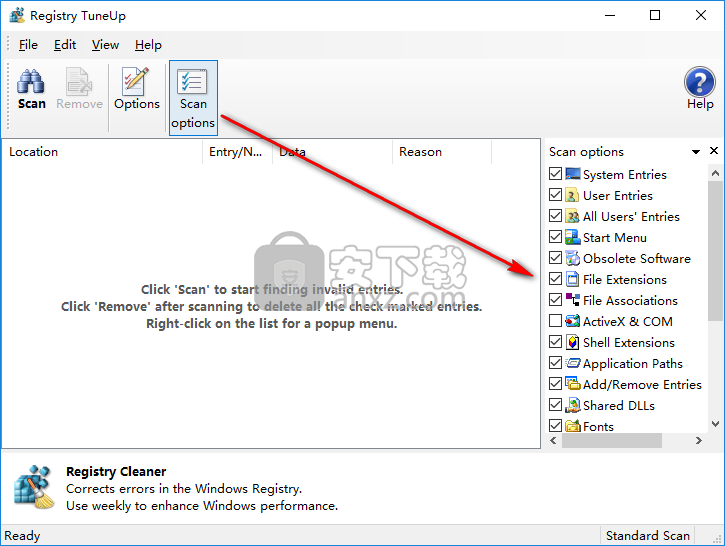
Task: Click the greyed Remove toolbar icon
Action: click(x=79, y=82)
